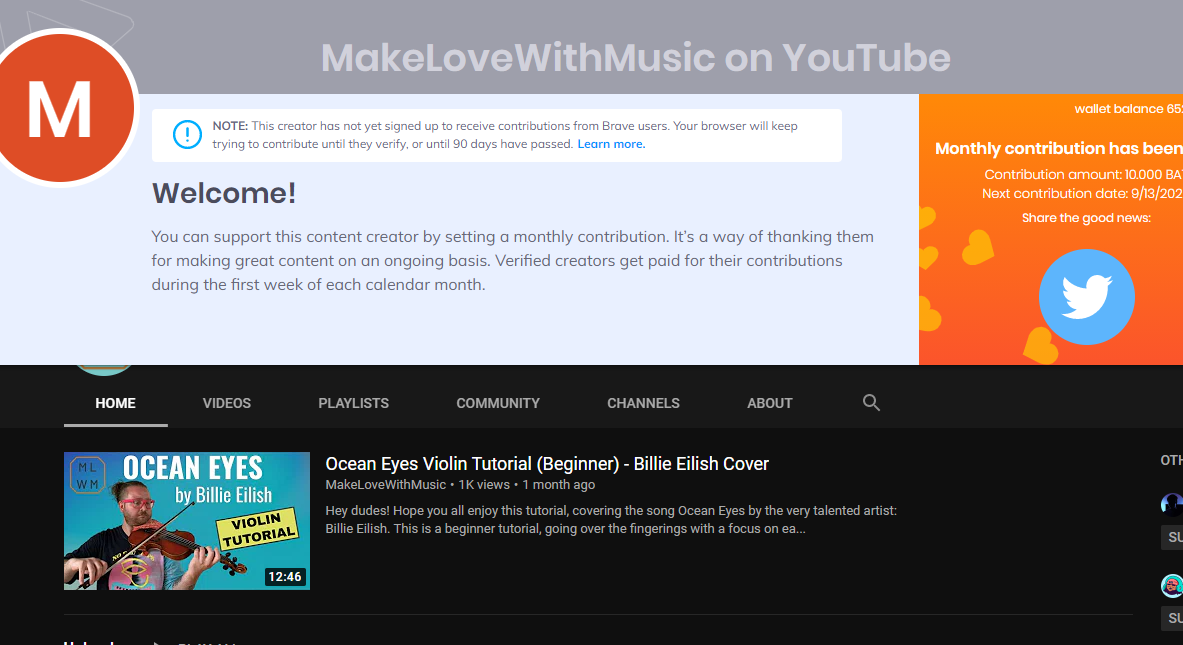
Task: Click the Next contribution date line
Action: [1082, 194]
